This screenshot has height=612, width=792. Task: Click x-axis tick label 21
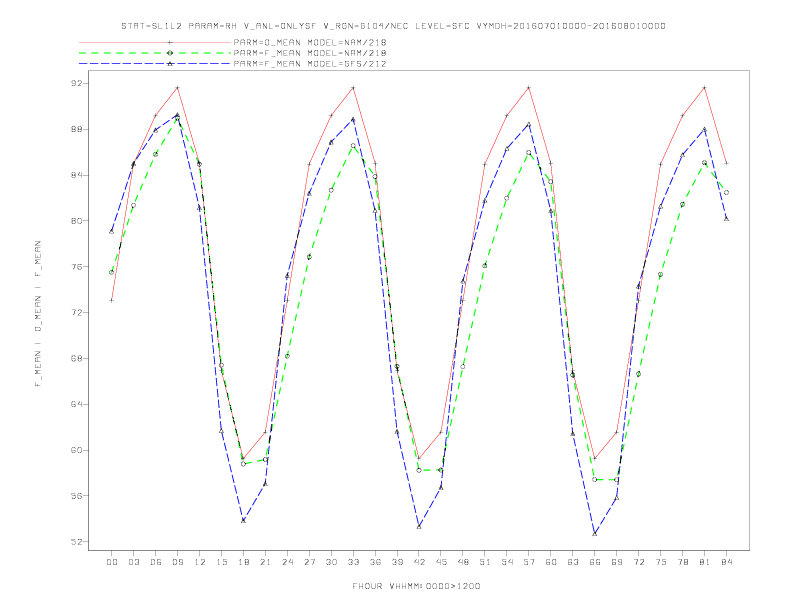point(265,562)
